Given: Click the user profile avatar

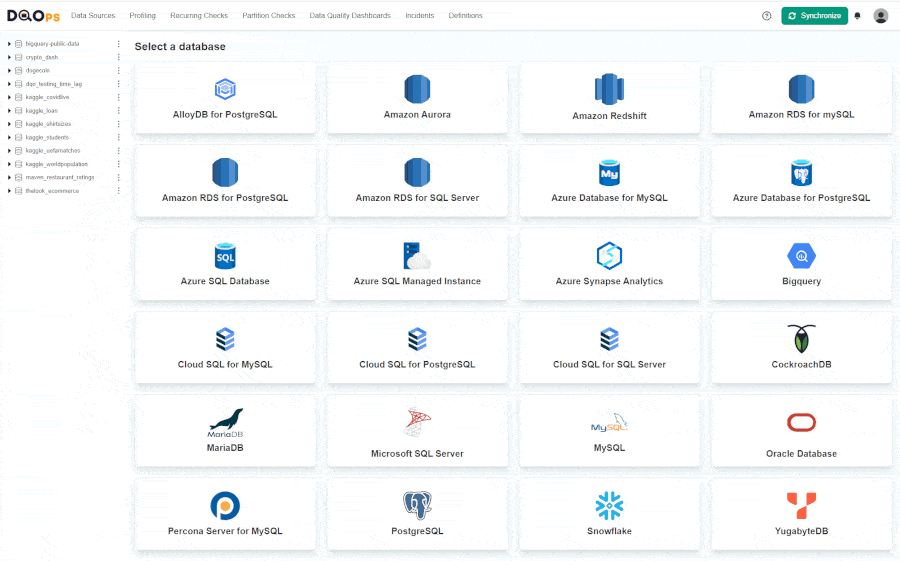Looking at the screenshot, I should tap(880, 16).
